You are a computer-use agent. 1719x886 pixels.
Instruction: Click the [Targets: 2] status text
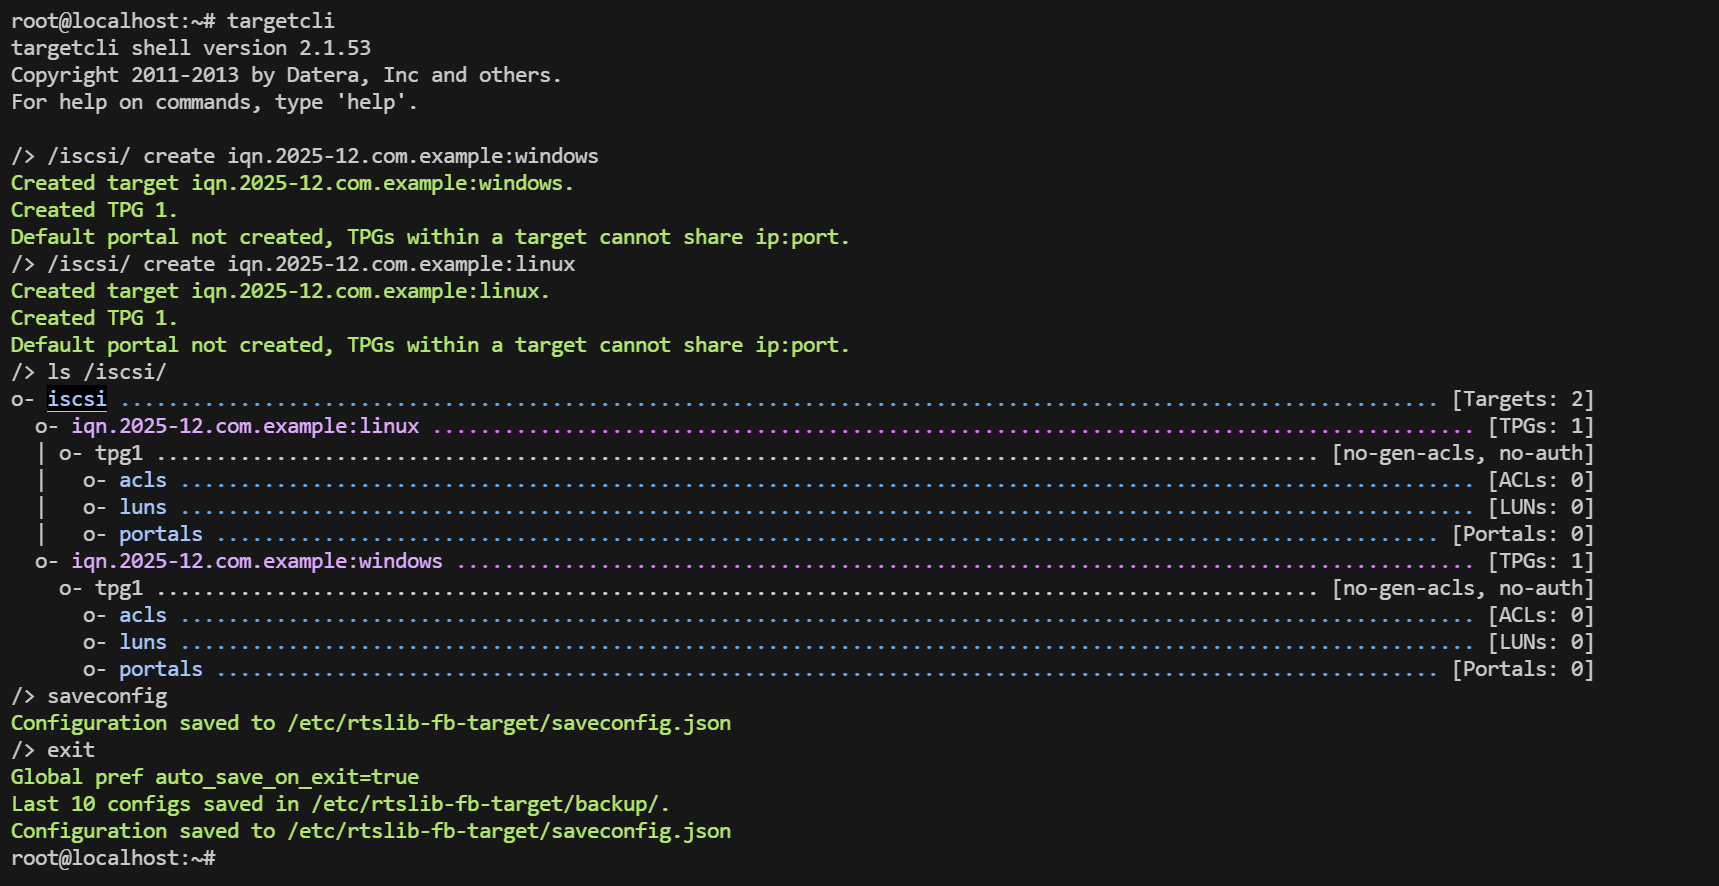(1523, 399)
